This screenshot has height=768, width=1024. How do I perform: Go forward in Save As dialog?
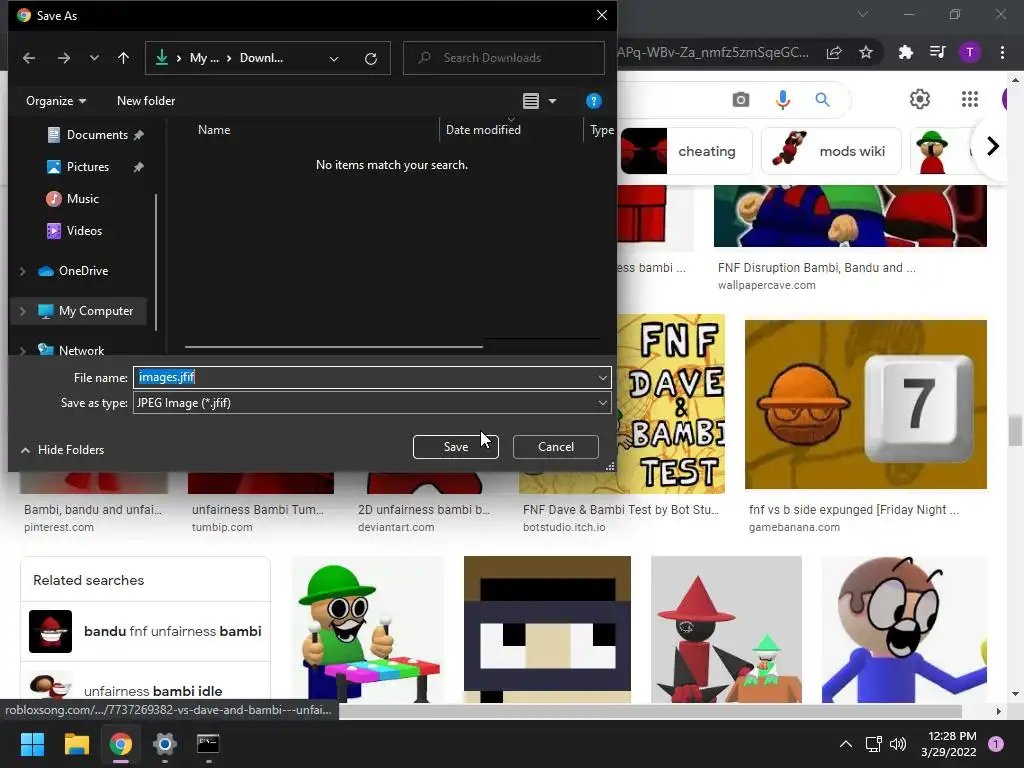63,58
